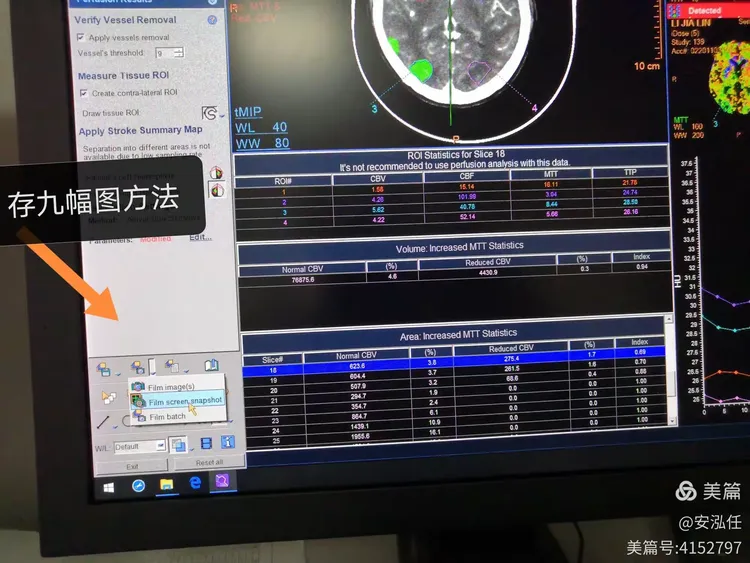Toggle Apply vessels removal checkbox
This screenshot has height=563, width=750.
(81, 37)
